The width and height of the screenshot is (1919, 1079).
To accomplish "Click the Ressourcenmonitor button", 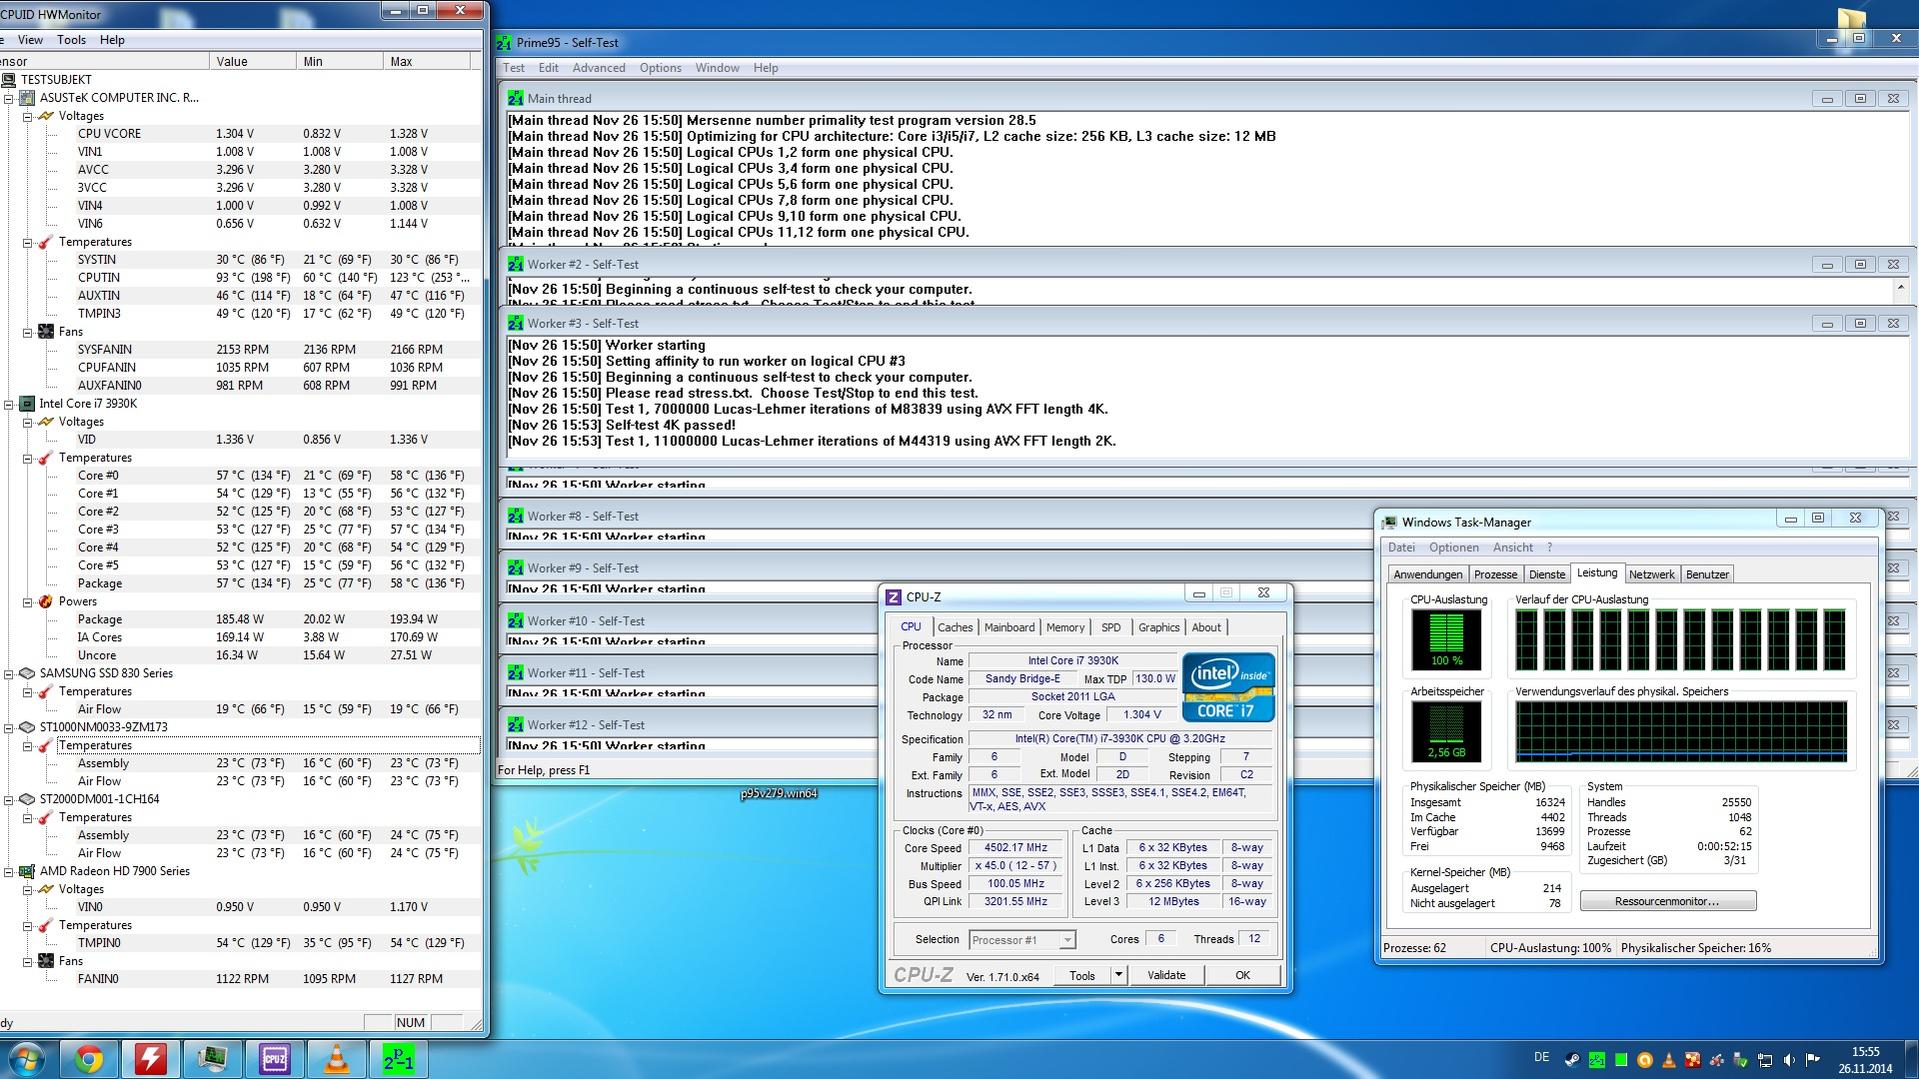I will click(x=1667, y=901).
